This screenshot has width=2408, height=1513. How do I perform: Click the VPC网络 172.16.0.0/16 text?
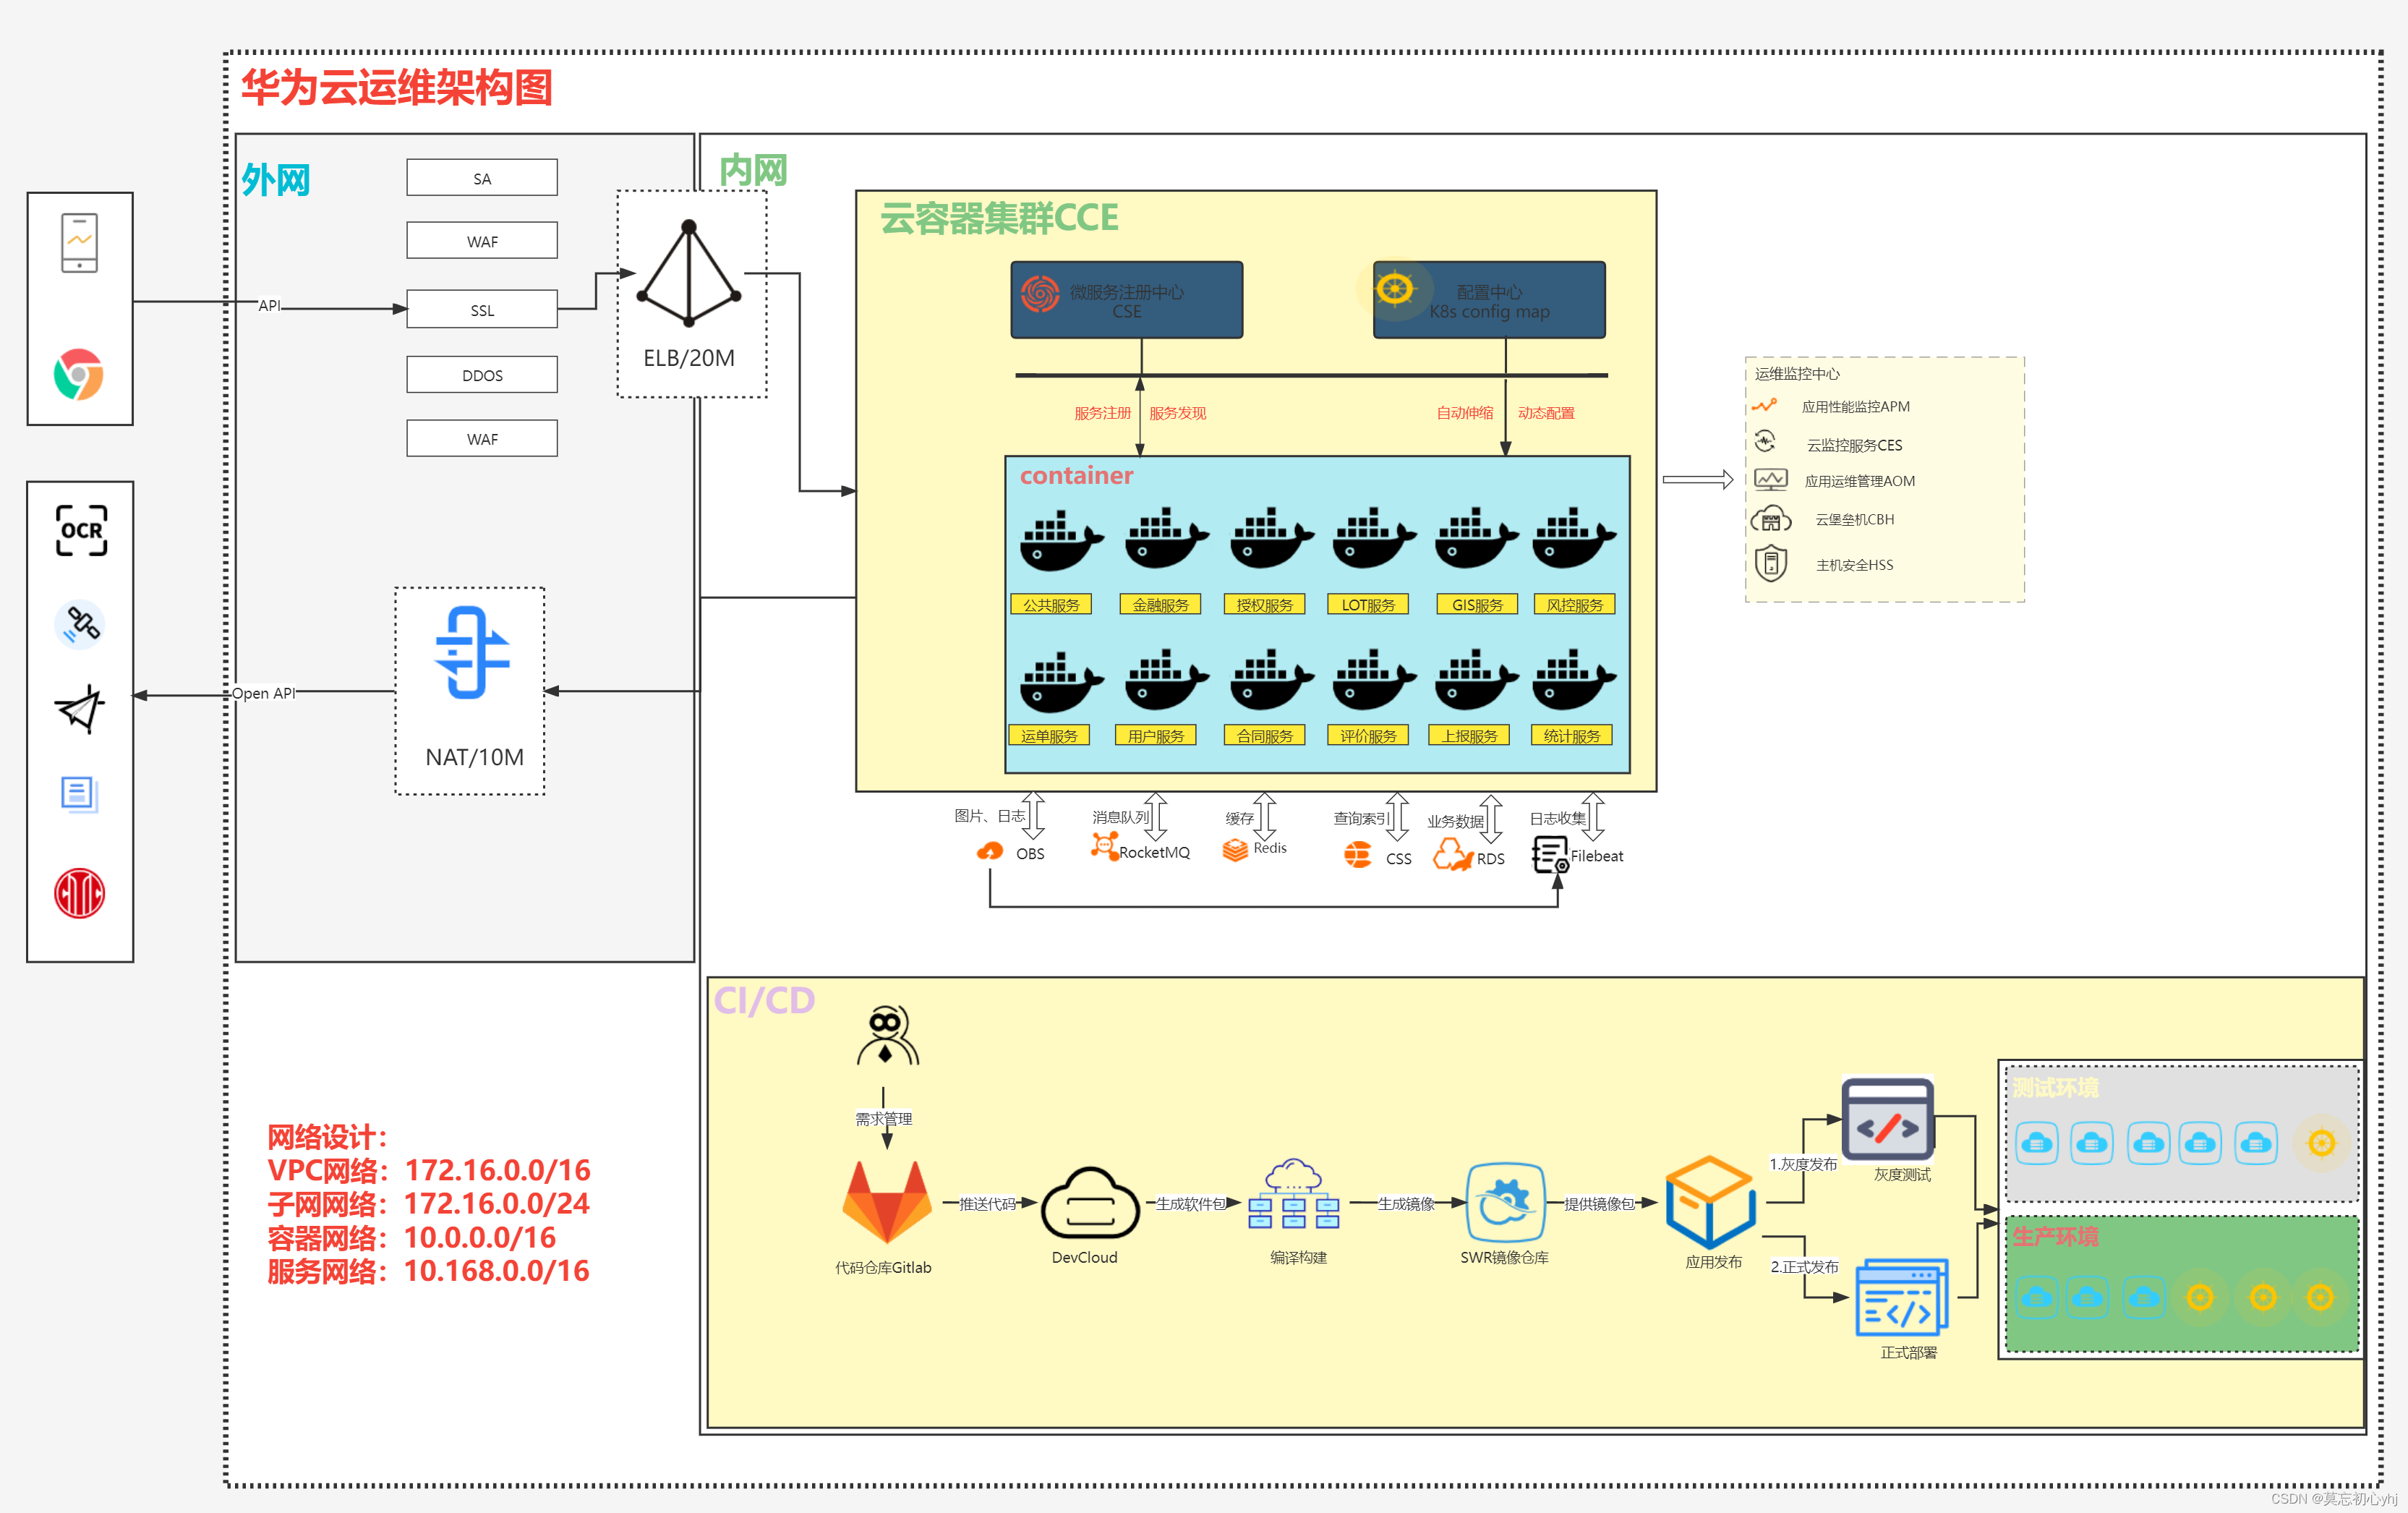point(429,1170)
